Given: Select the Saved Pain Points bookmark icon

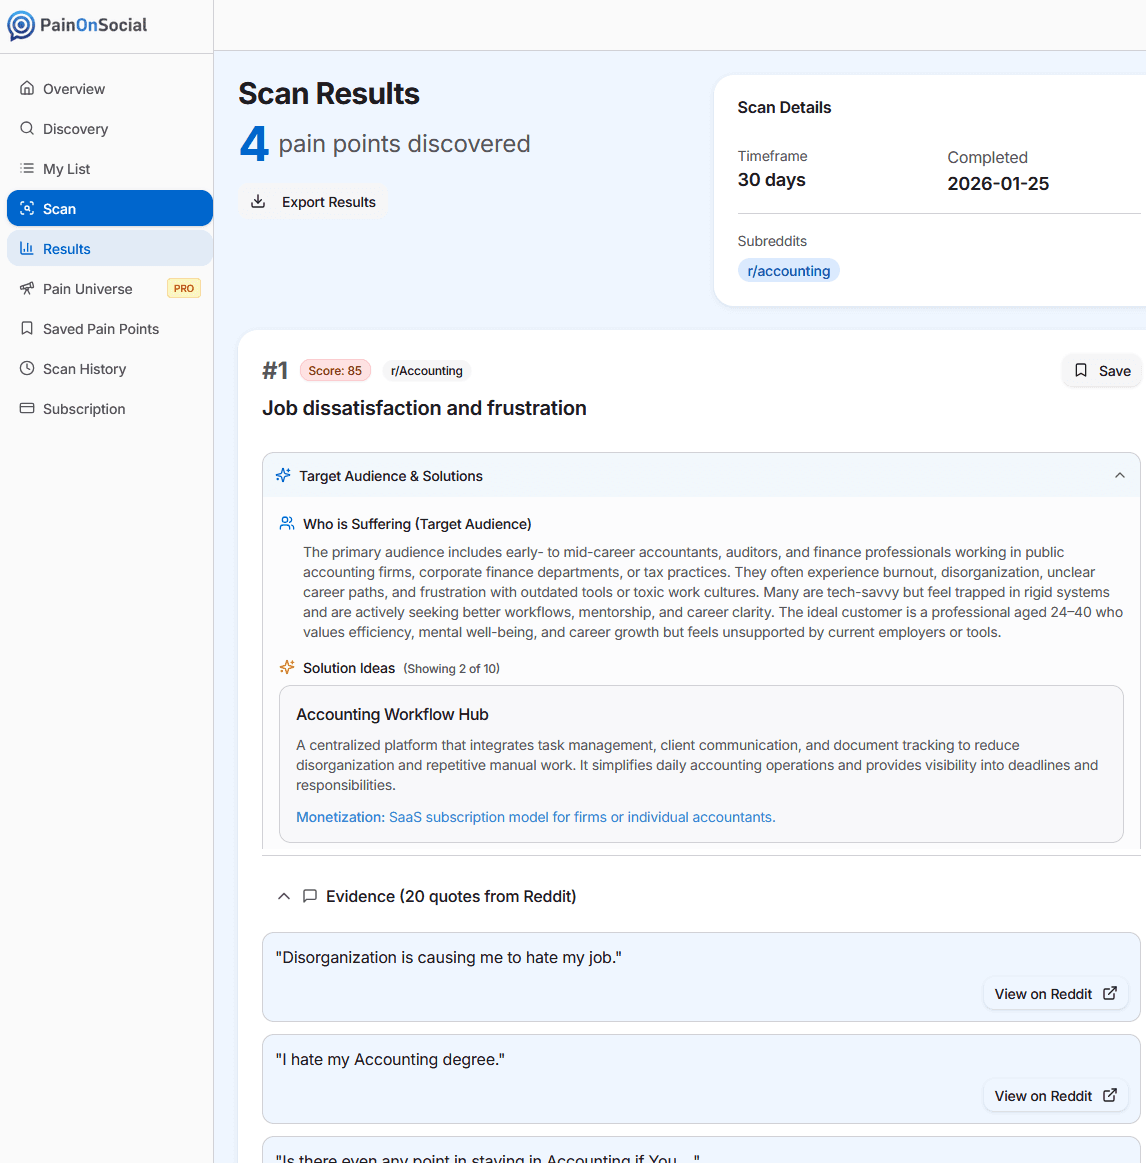Looking at the screenshot, I should pyautogui.click(x=26, y=328).
